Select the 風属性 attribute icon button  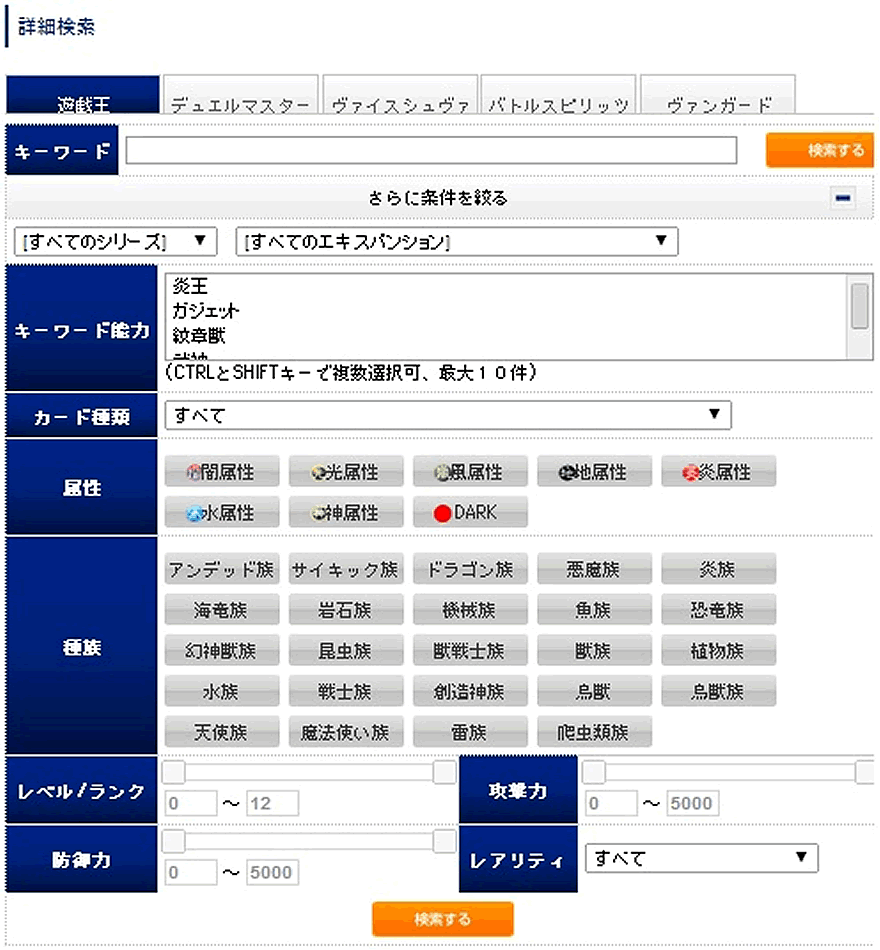[470, 472]
